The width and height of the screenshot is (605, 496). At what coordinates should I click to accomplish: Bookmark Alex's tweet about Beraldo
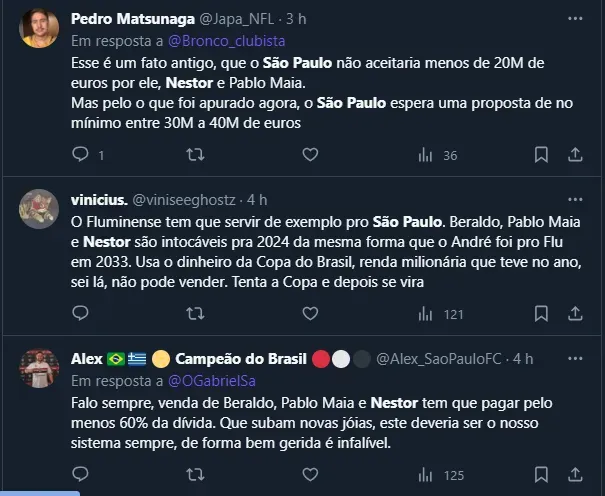click(540, 474)
